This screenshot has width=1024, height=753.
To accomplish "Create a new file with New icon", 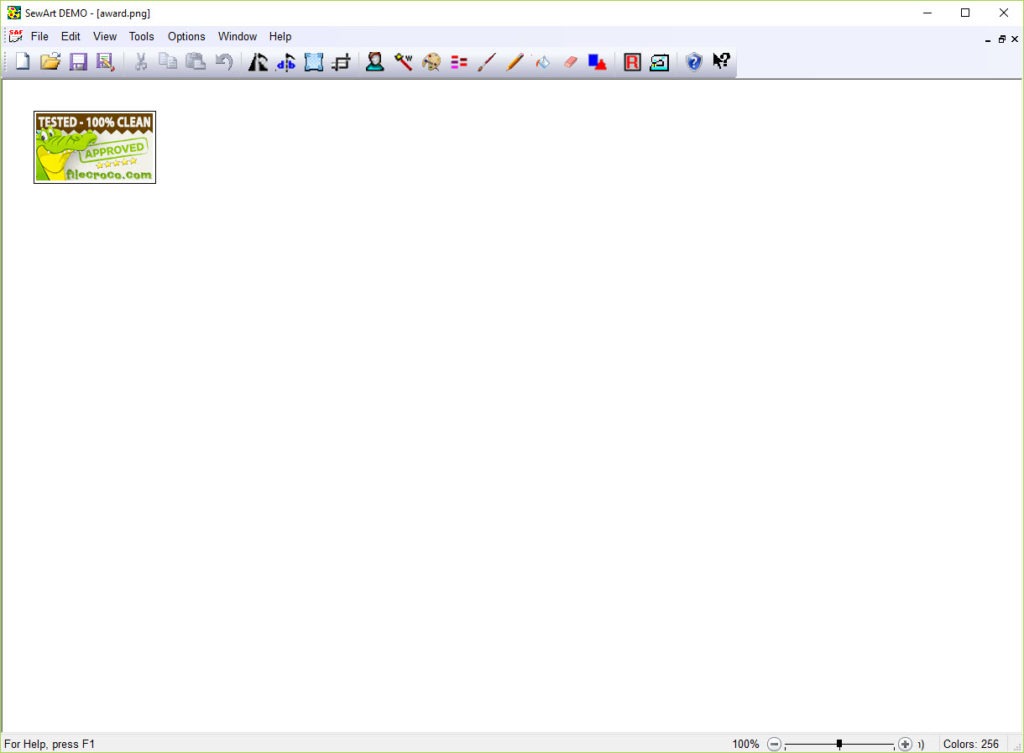I will click(x=22, y=62).
